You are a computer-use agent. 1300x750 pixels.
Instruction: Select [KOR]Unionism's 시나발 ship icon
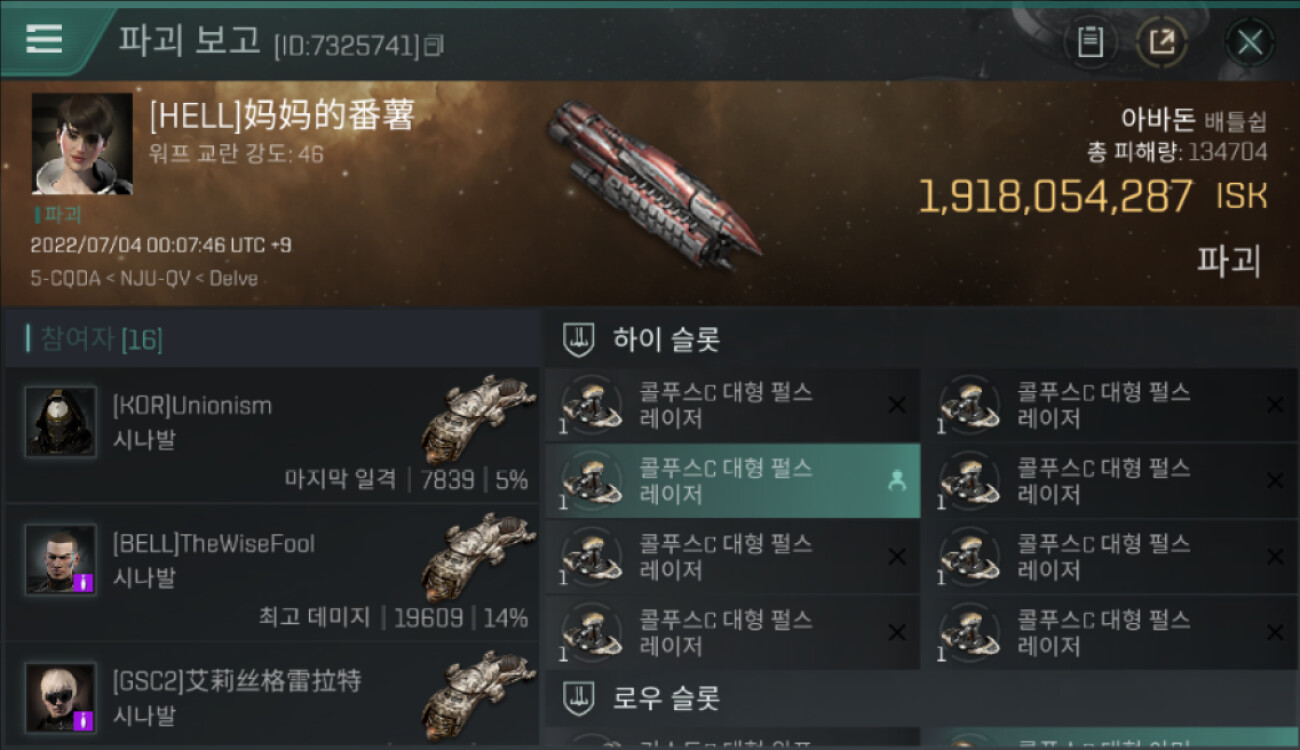click(477, 418)
